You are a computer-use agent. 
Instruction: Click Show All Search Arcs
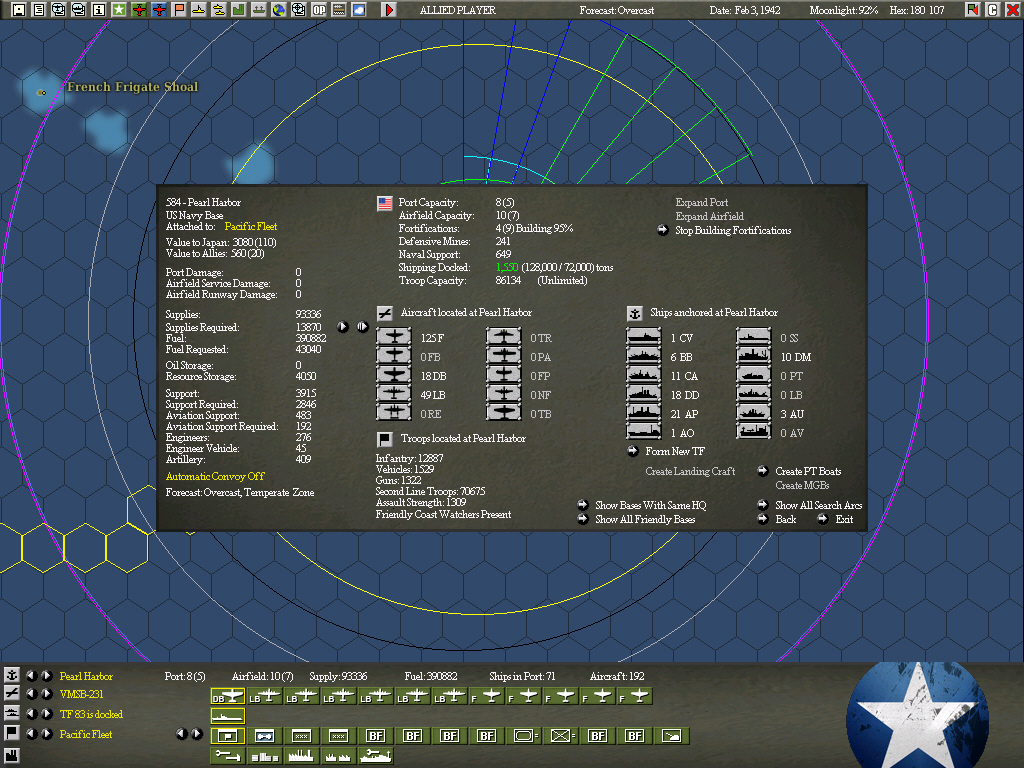click(x=818, y=505)
